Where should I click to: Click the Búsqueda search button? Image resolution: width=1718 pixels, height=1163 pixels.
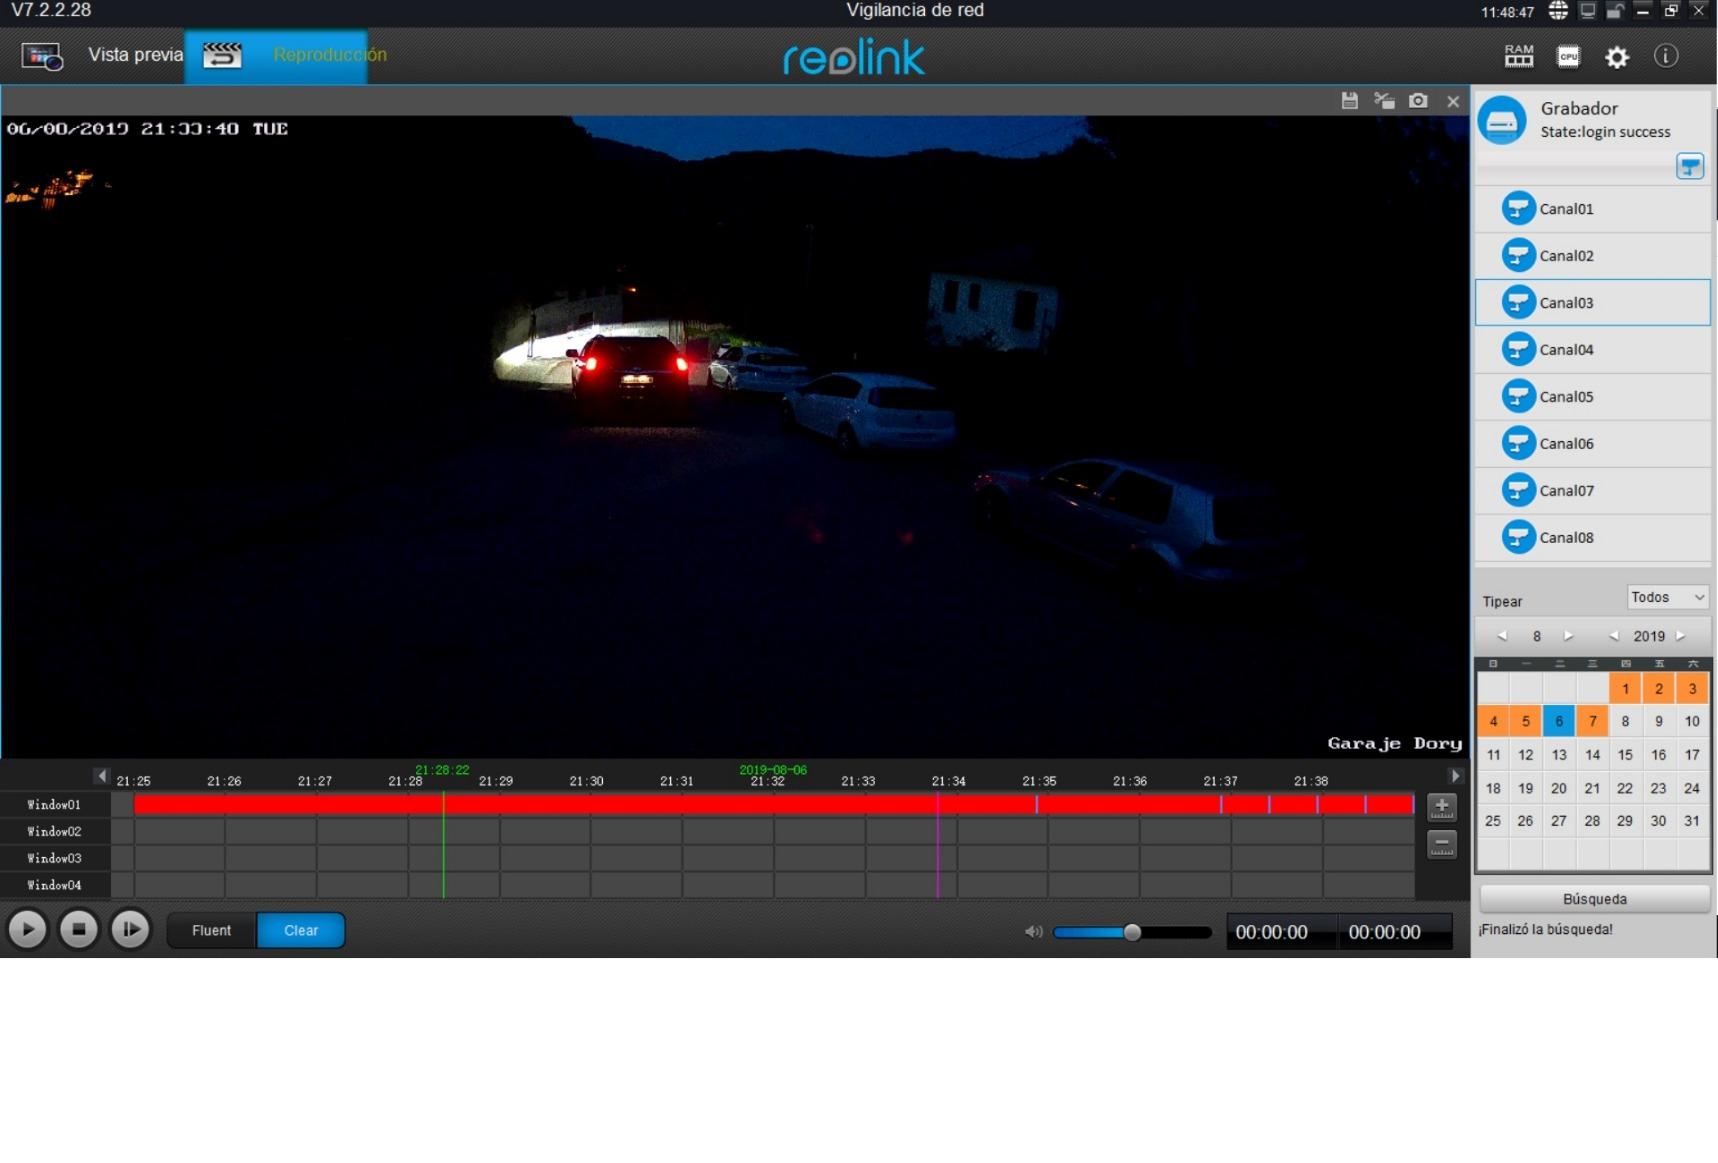pyautogui.click(x=1594, y=899)
